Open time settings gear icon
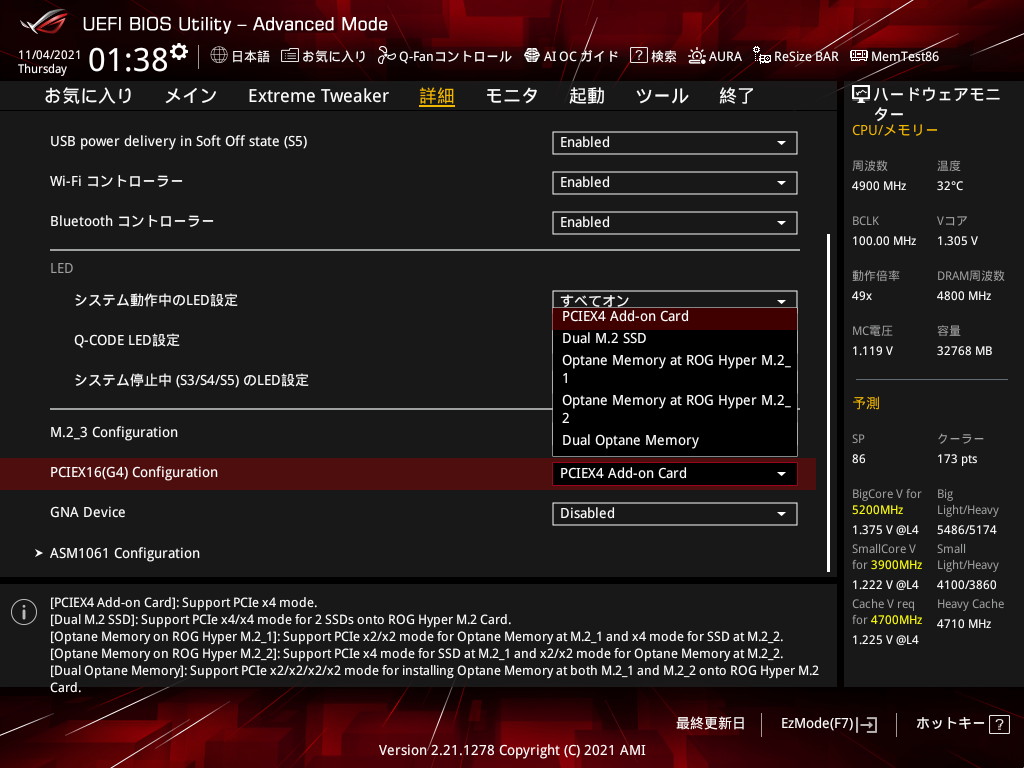The height and width of the screenshot is (768, 1024). coord(179,52)
